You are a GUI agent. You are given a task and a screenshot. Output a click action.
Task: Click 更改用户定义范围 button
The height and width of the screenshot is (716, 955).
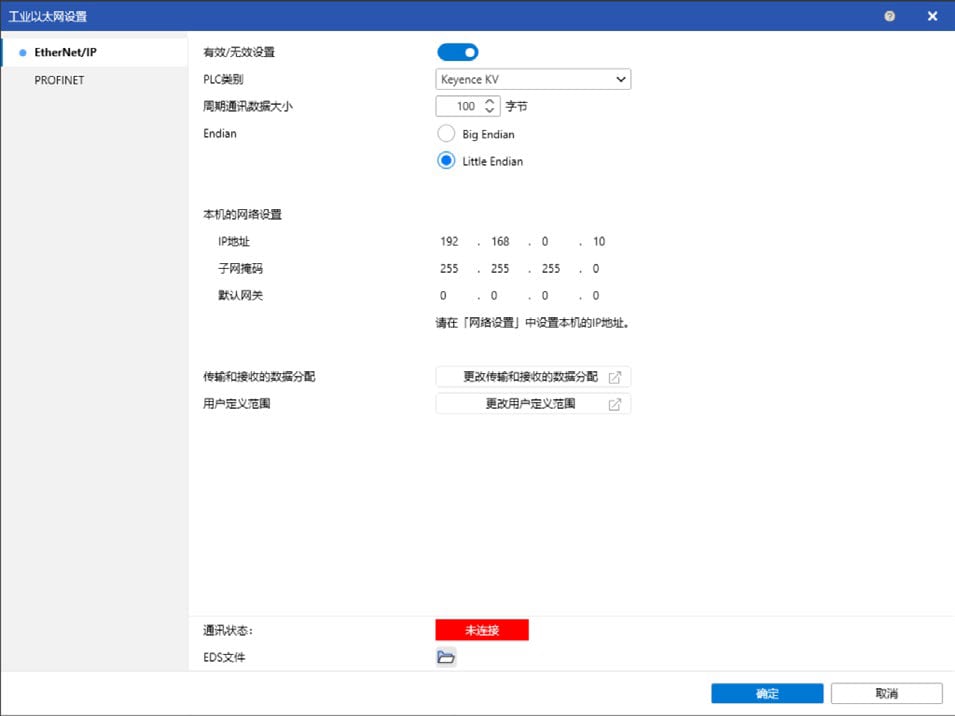pos(530,404)
